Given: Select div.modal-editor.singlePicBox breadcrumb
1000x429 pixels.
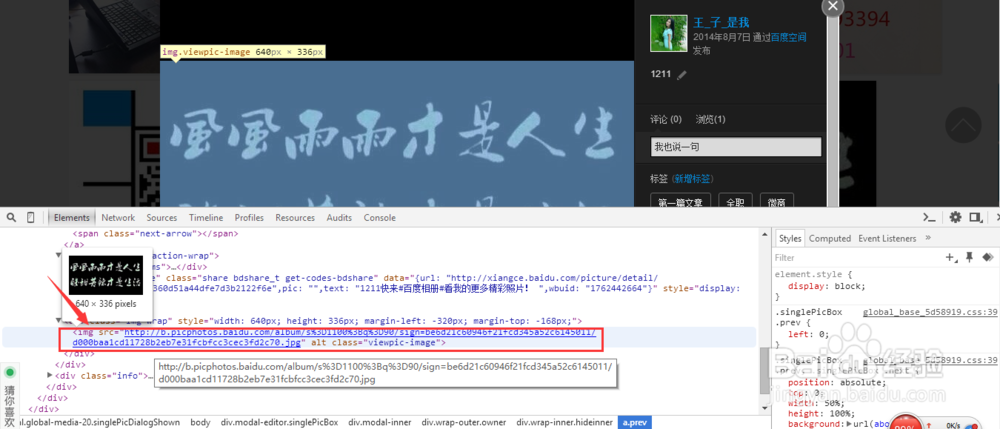Looking at the screenshot, I should click(279, 422).
